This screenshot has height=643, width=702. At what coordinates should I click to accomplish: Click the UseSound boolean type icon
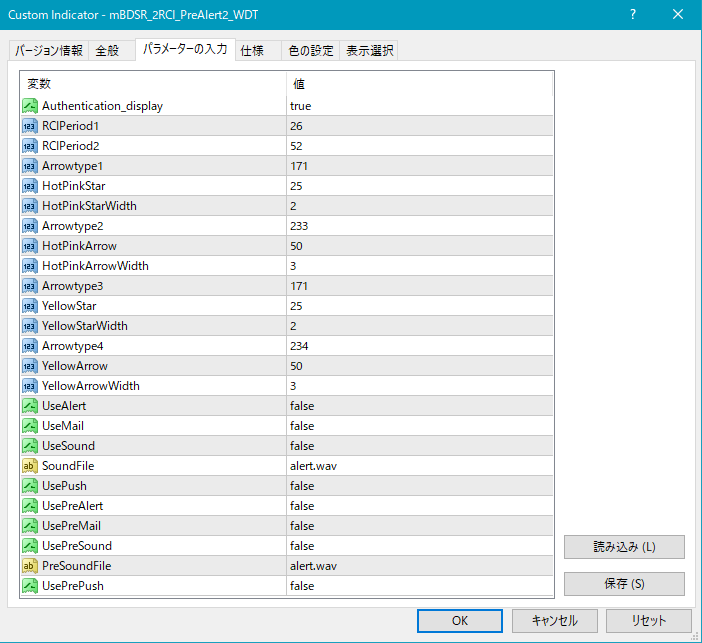[x=30, y=446]
